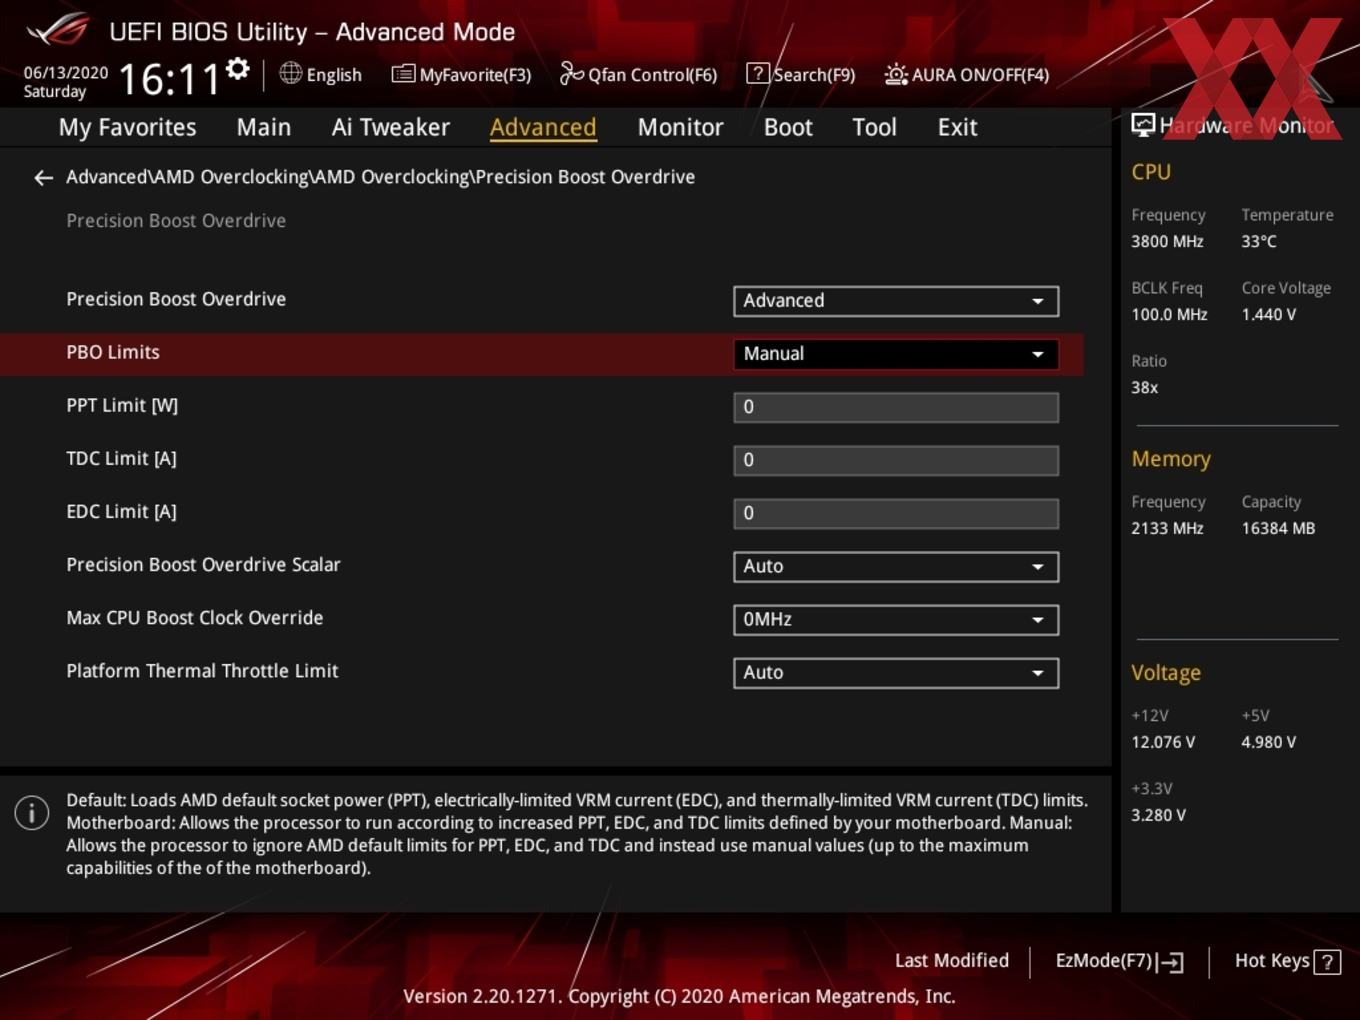Switch to the Tool tab

(x=874, y=128)
